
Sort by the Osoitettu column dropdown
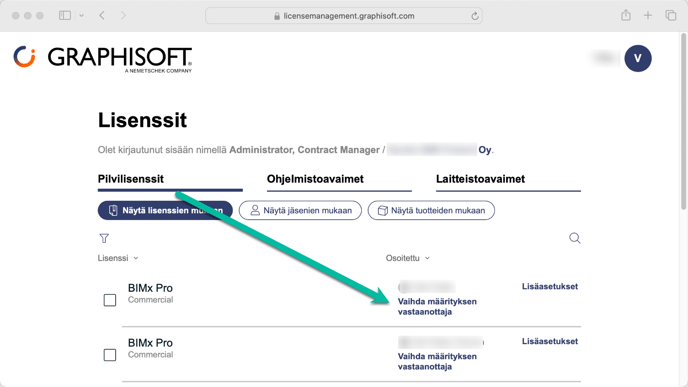click(408, 258)
